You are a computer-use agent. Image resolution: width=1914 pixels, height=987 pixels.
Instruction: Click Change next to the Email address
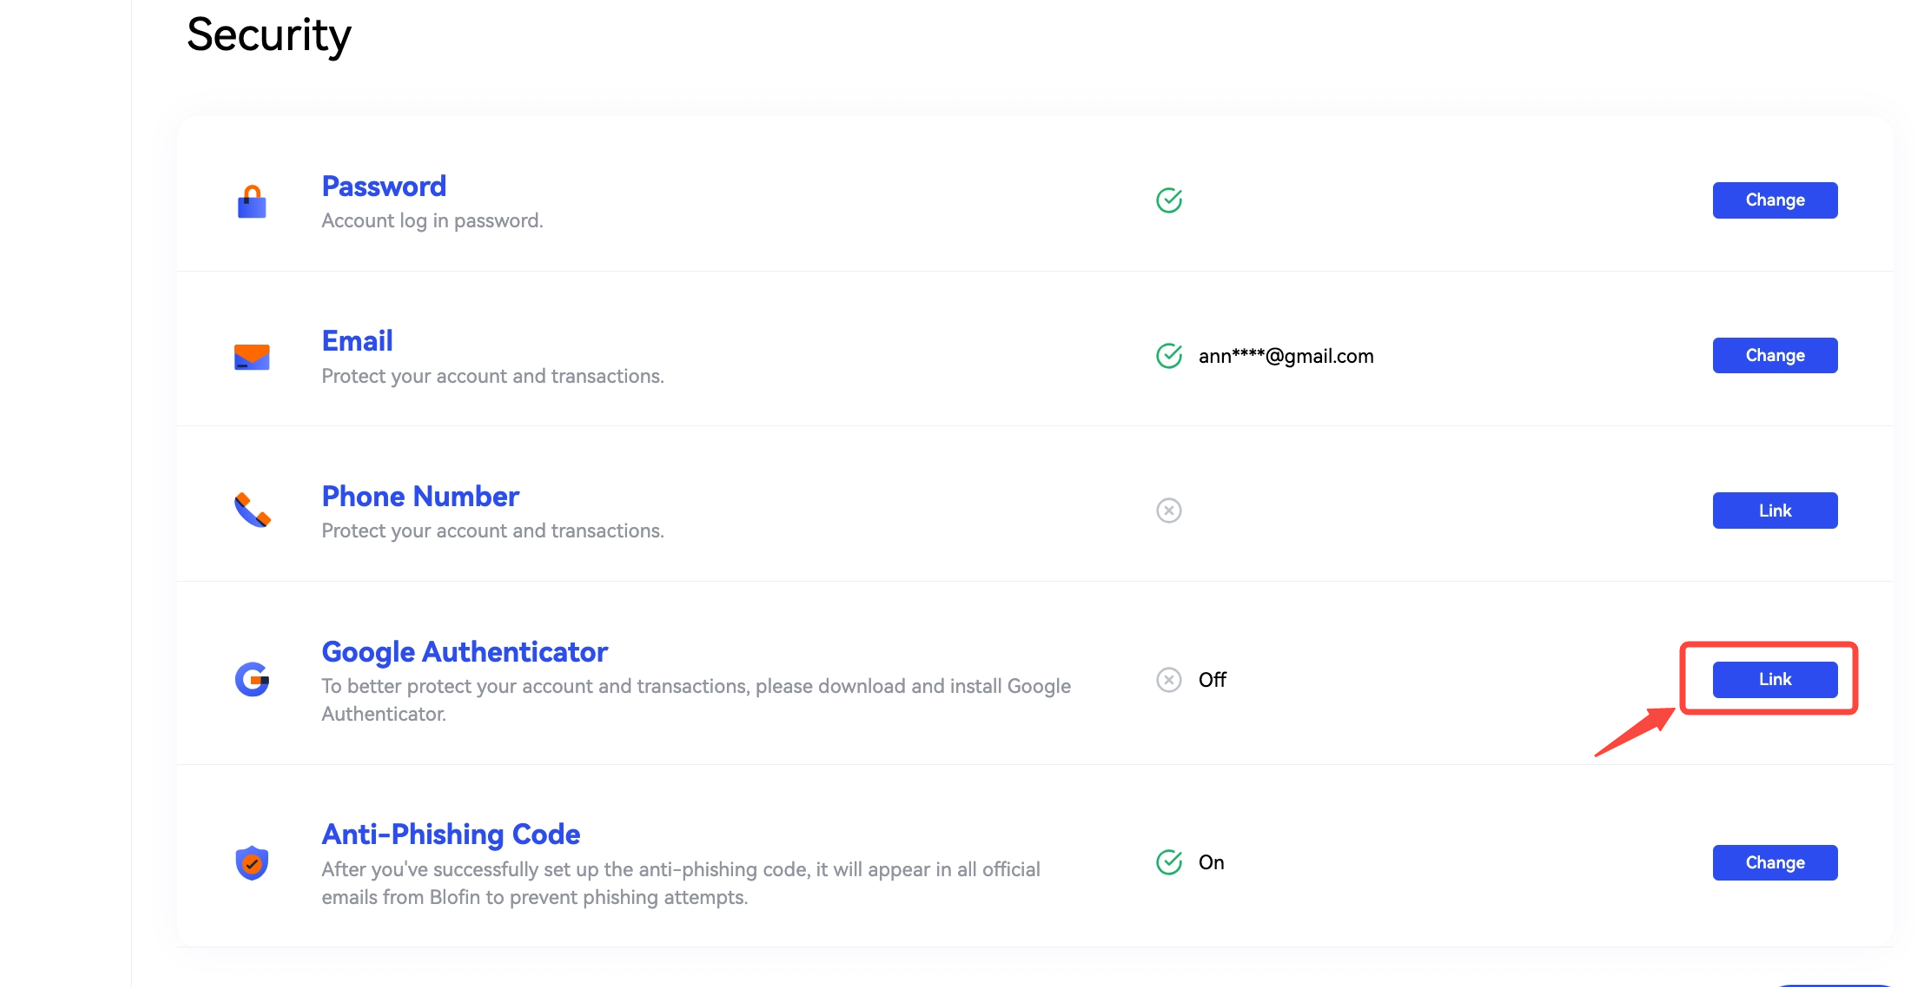[1774, 355]
